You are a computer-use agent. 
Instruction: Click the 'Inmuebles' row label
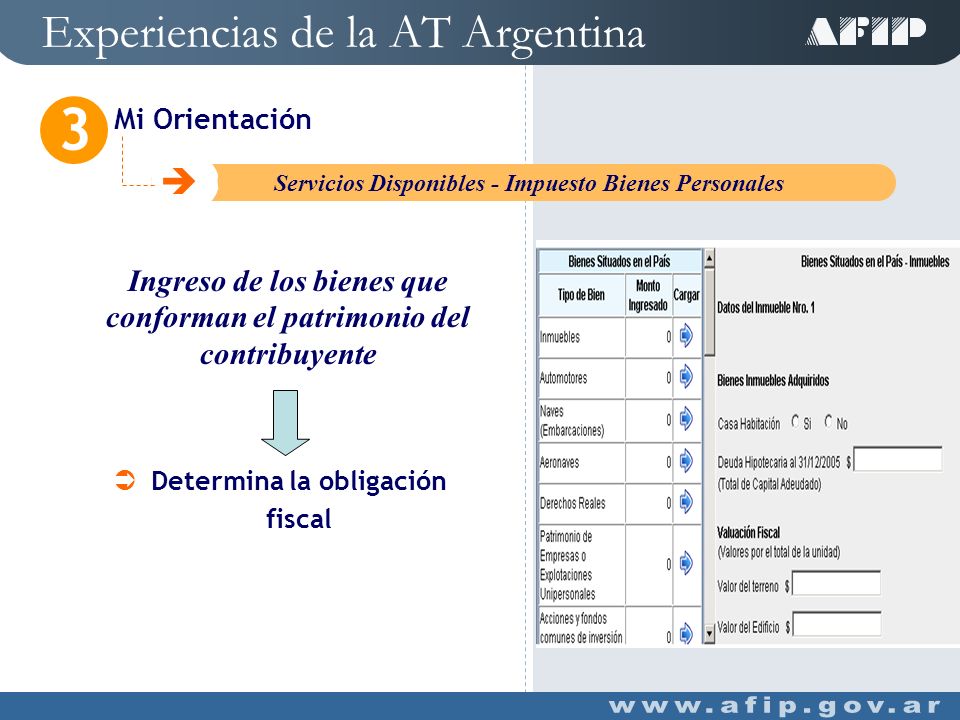(560, 337)
